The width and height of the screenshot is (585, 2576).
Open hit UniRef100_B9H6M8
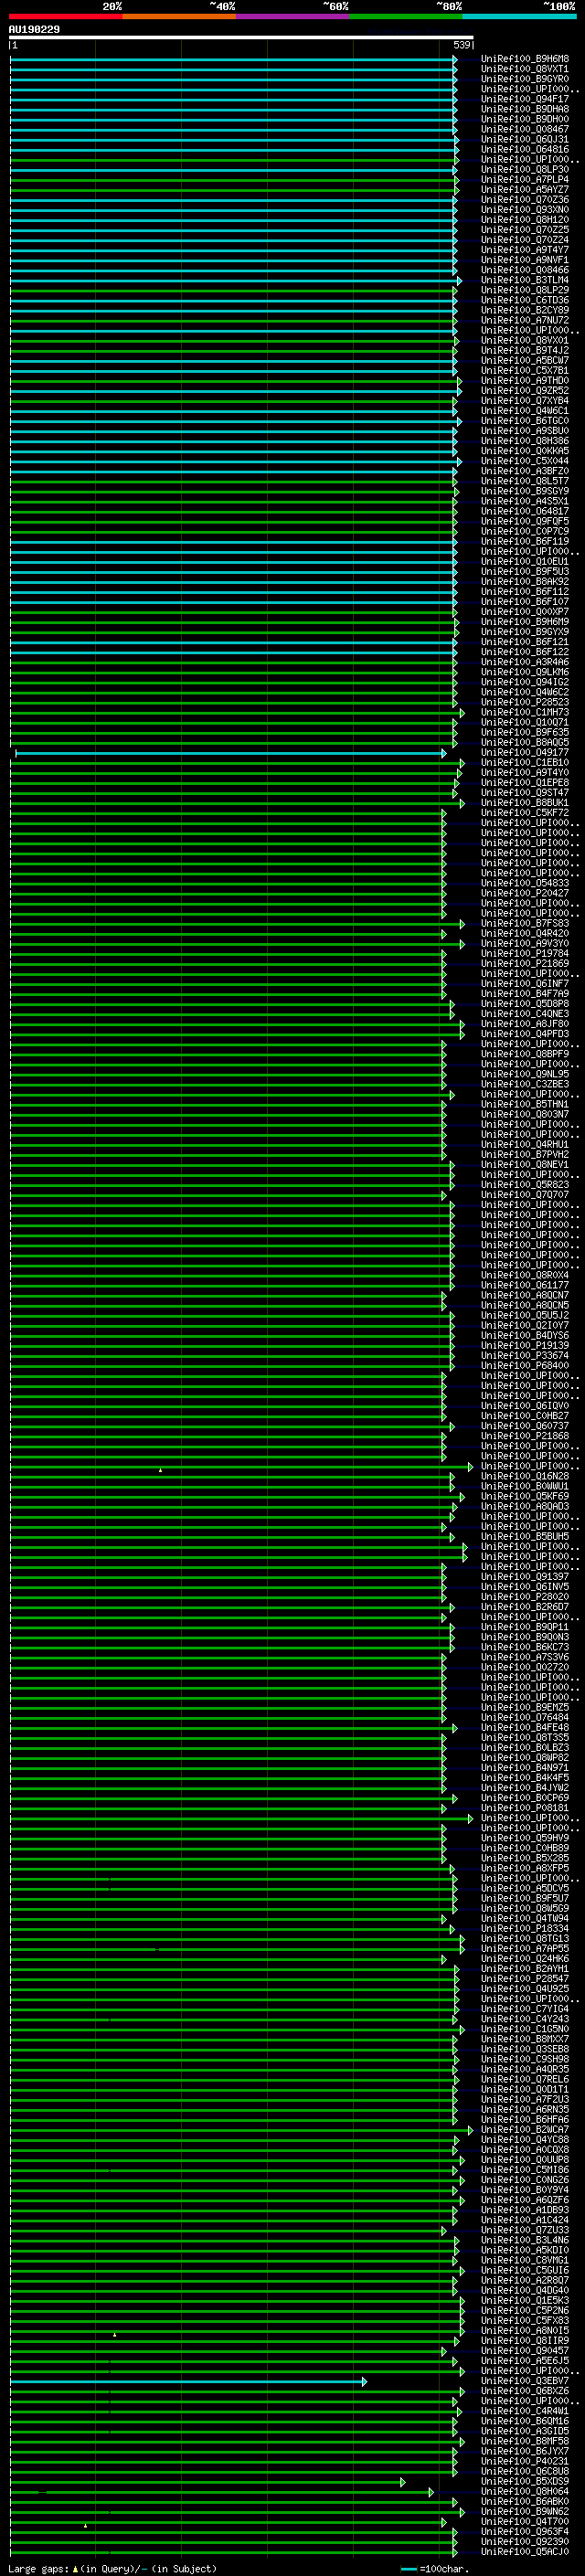tap(525, 59)
